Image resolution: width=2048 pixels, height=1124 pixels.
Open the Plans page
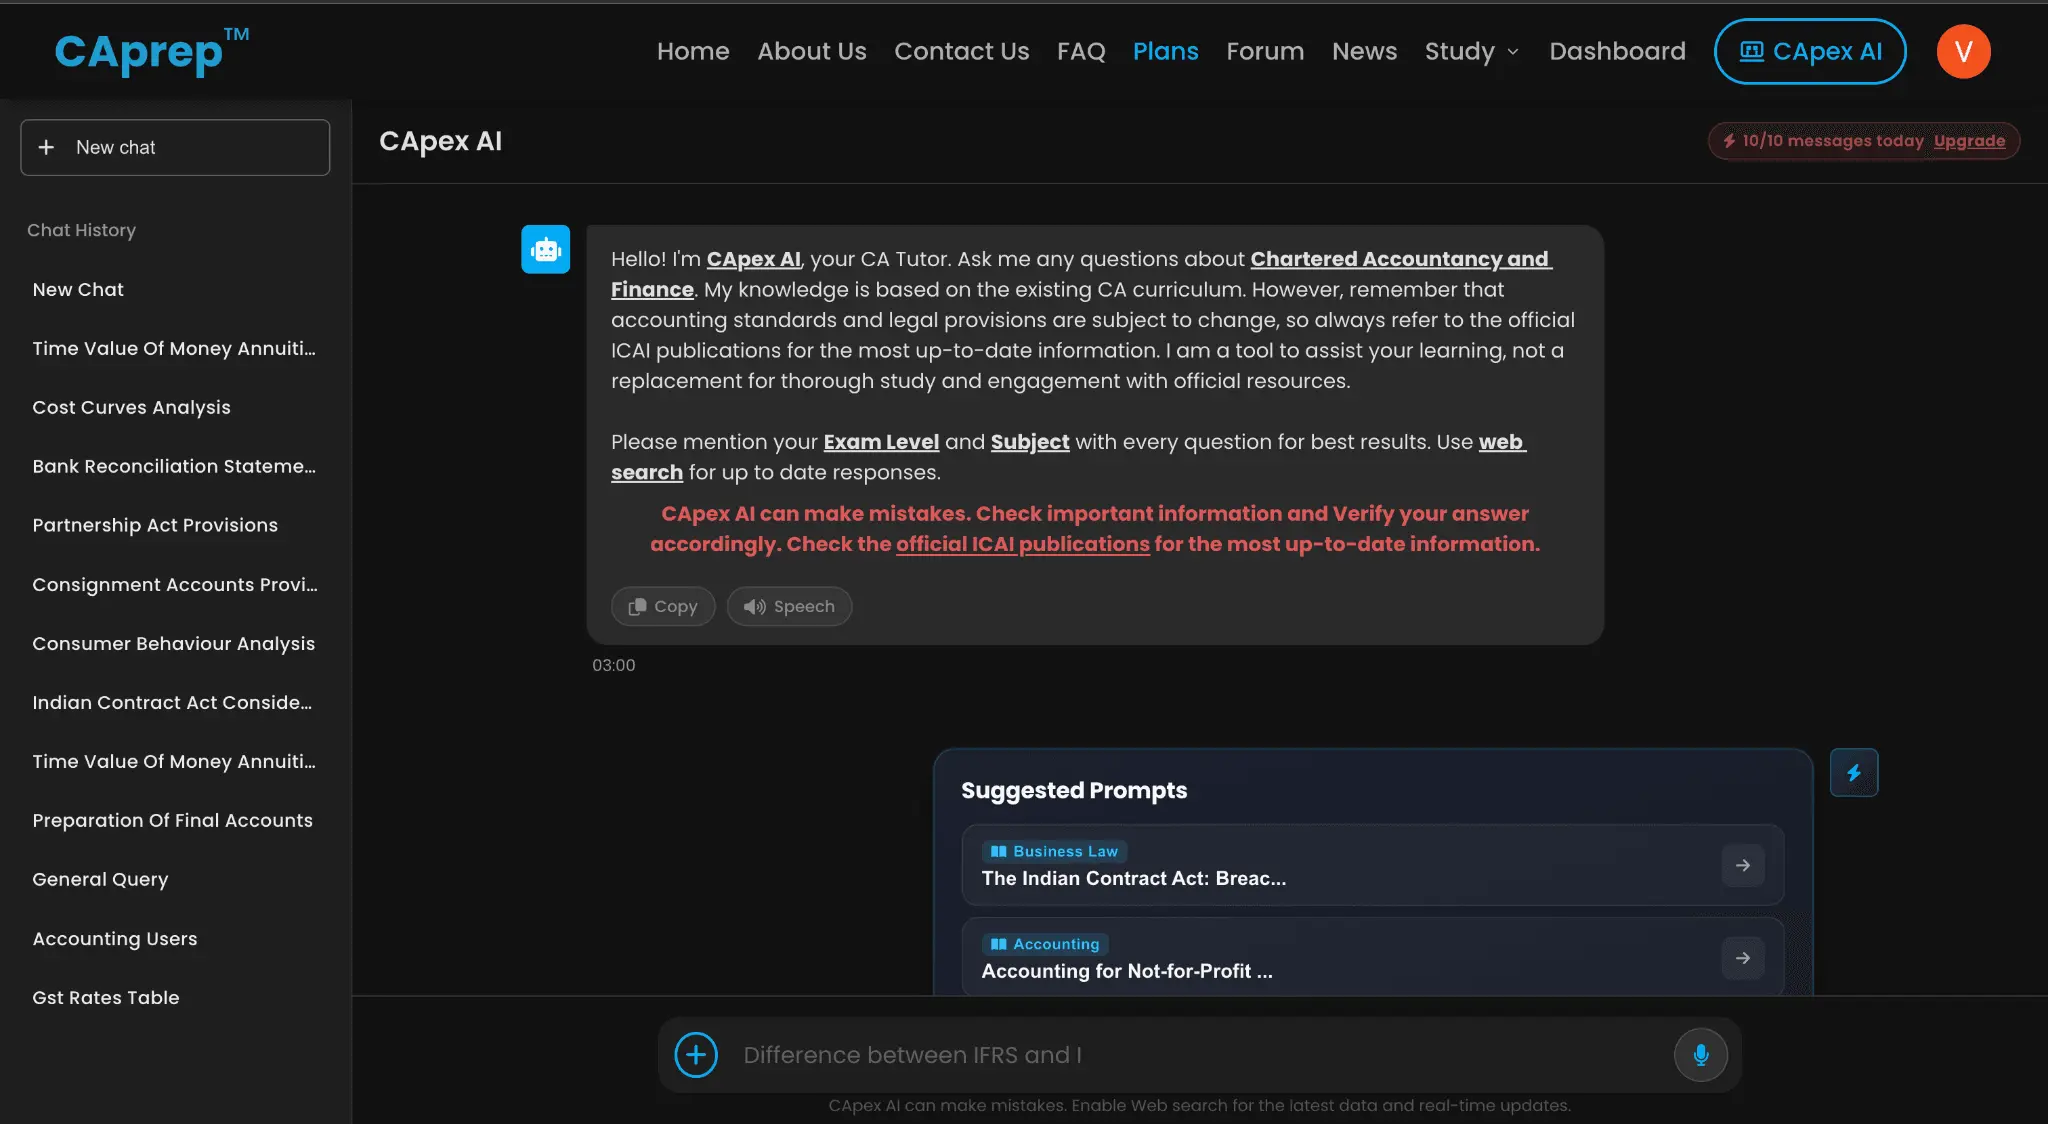click(x=1166, y=51)
